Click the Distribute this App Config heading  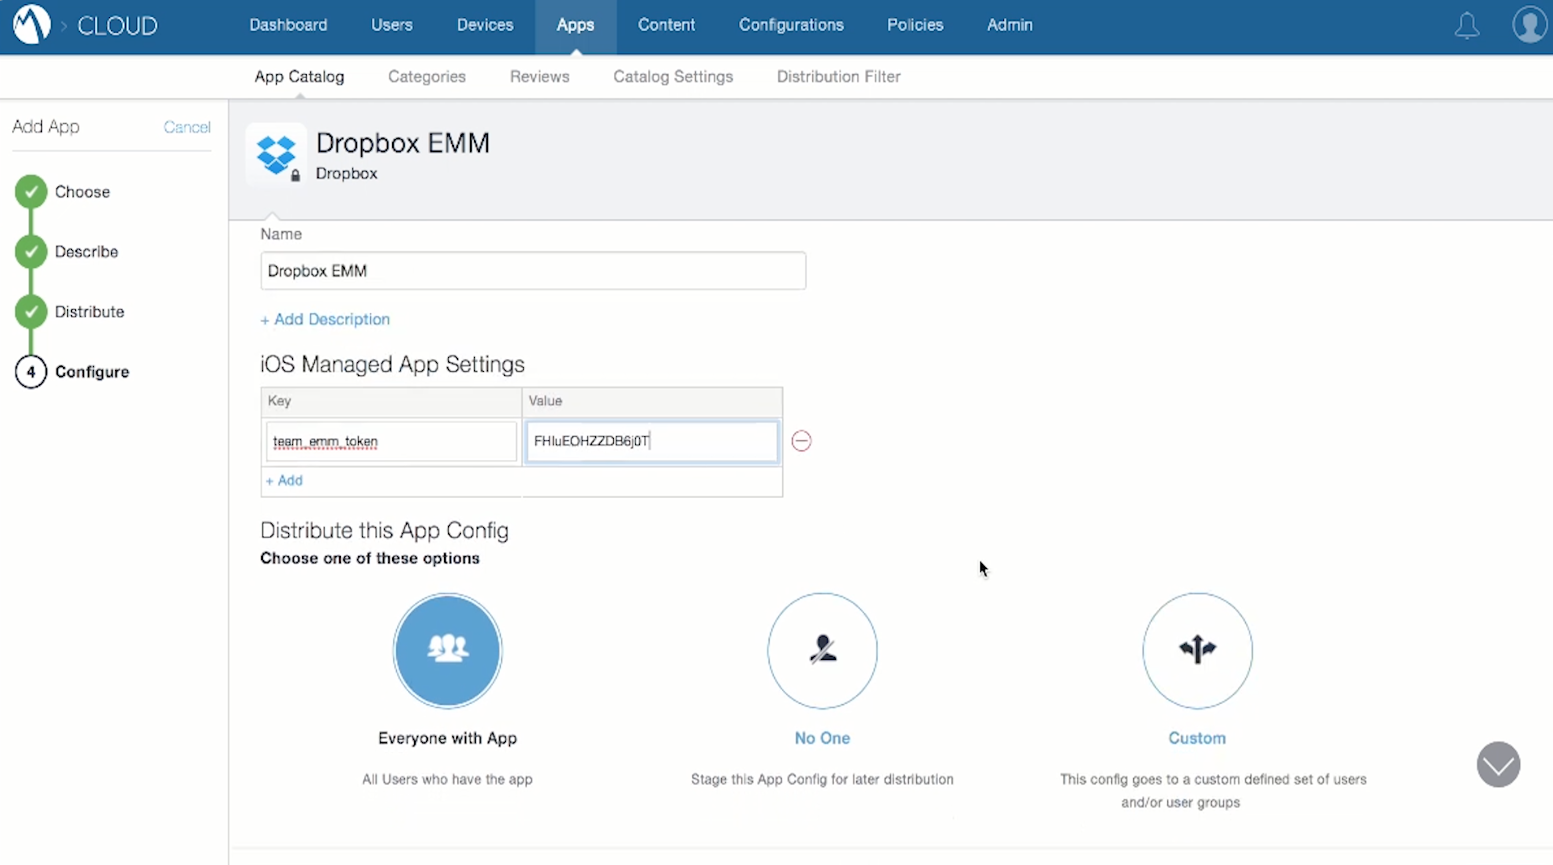click(x=384, y=530)
